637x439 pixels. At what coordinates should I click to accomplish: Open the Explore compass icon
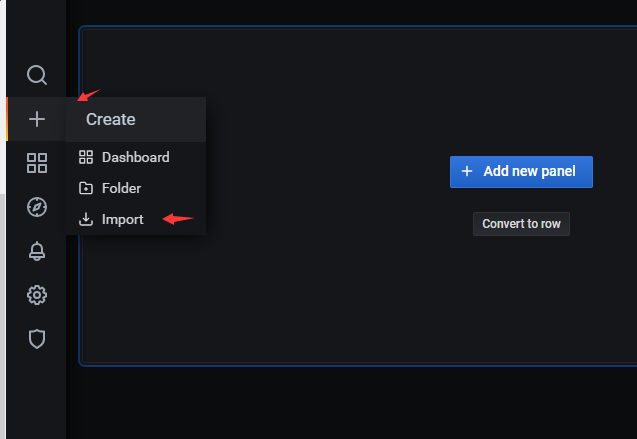[37, 207]
